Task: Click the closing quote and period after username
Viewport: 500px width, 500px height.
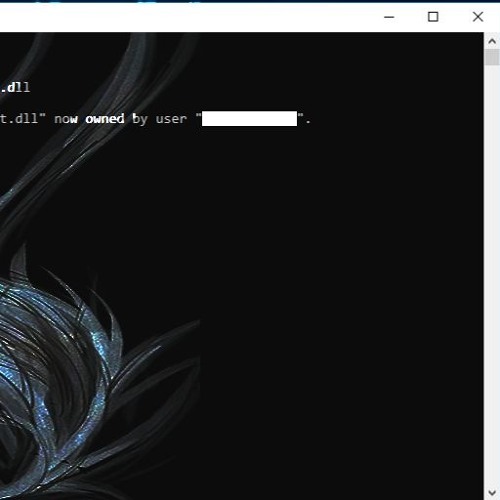Action: click(304, 119)
